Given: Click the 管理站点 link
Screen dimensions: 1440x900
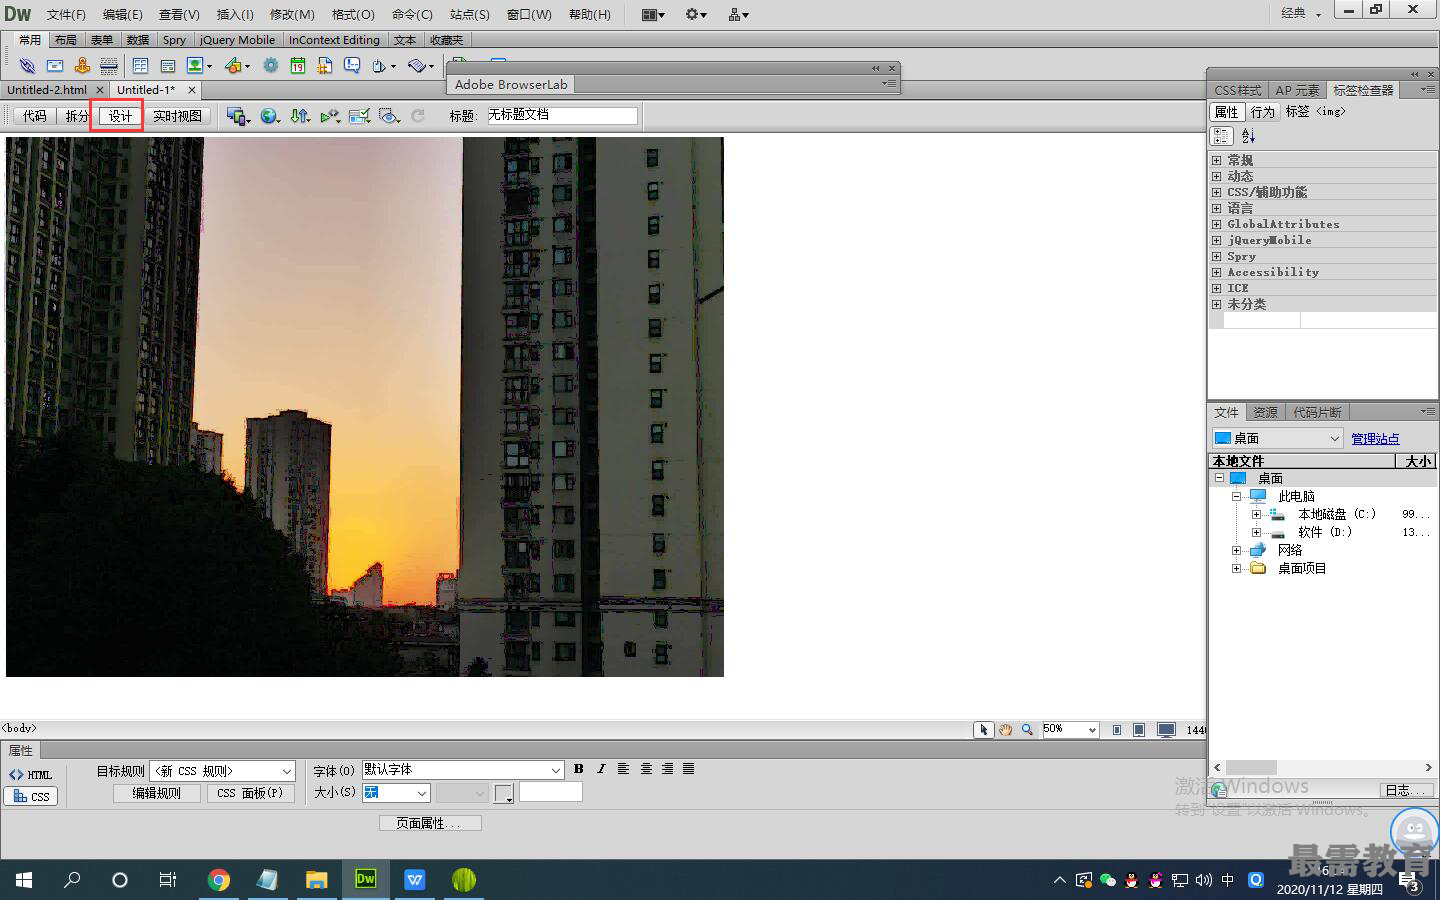Looking at the screenshot, I should click(1375, 439).
